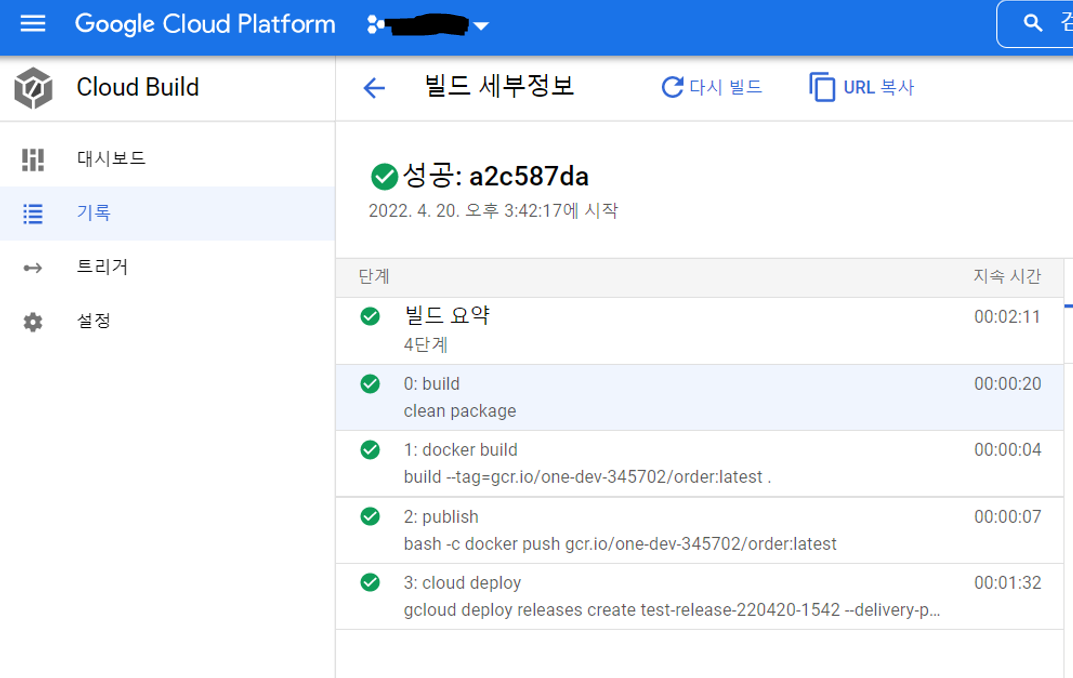Select the 빌드 요약 row

[699, 330]
